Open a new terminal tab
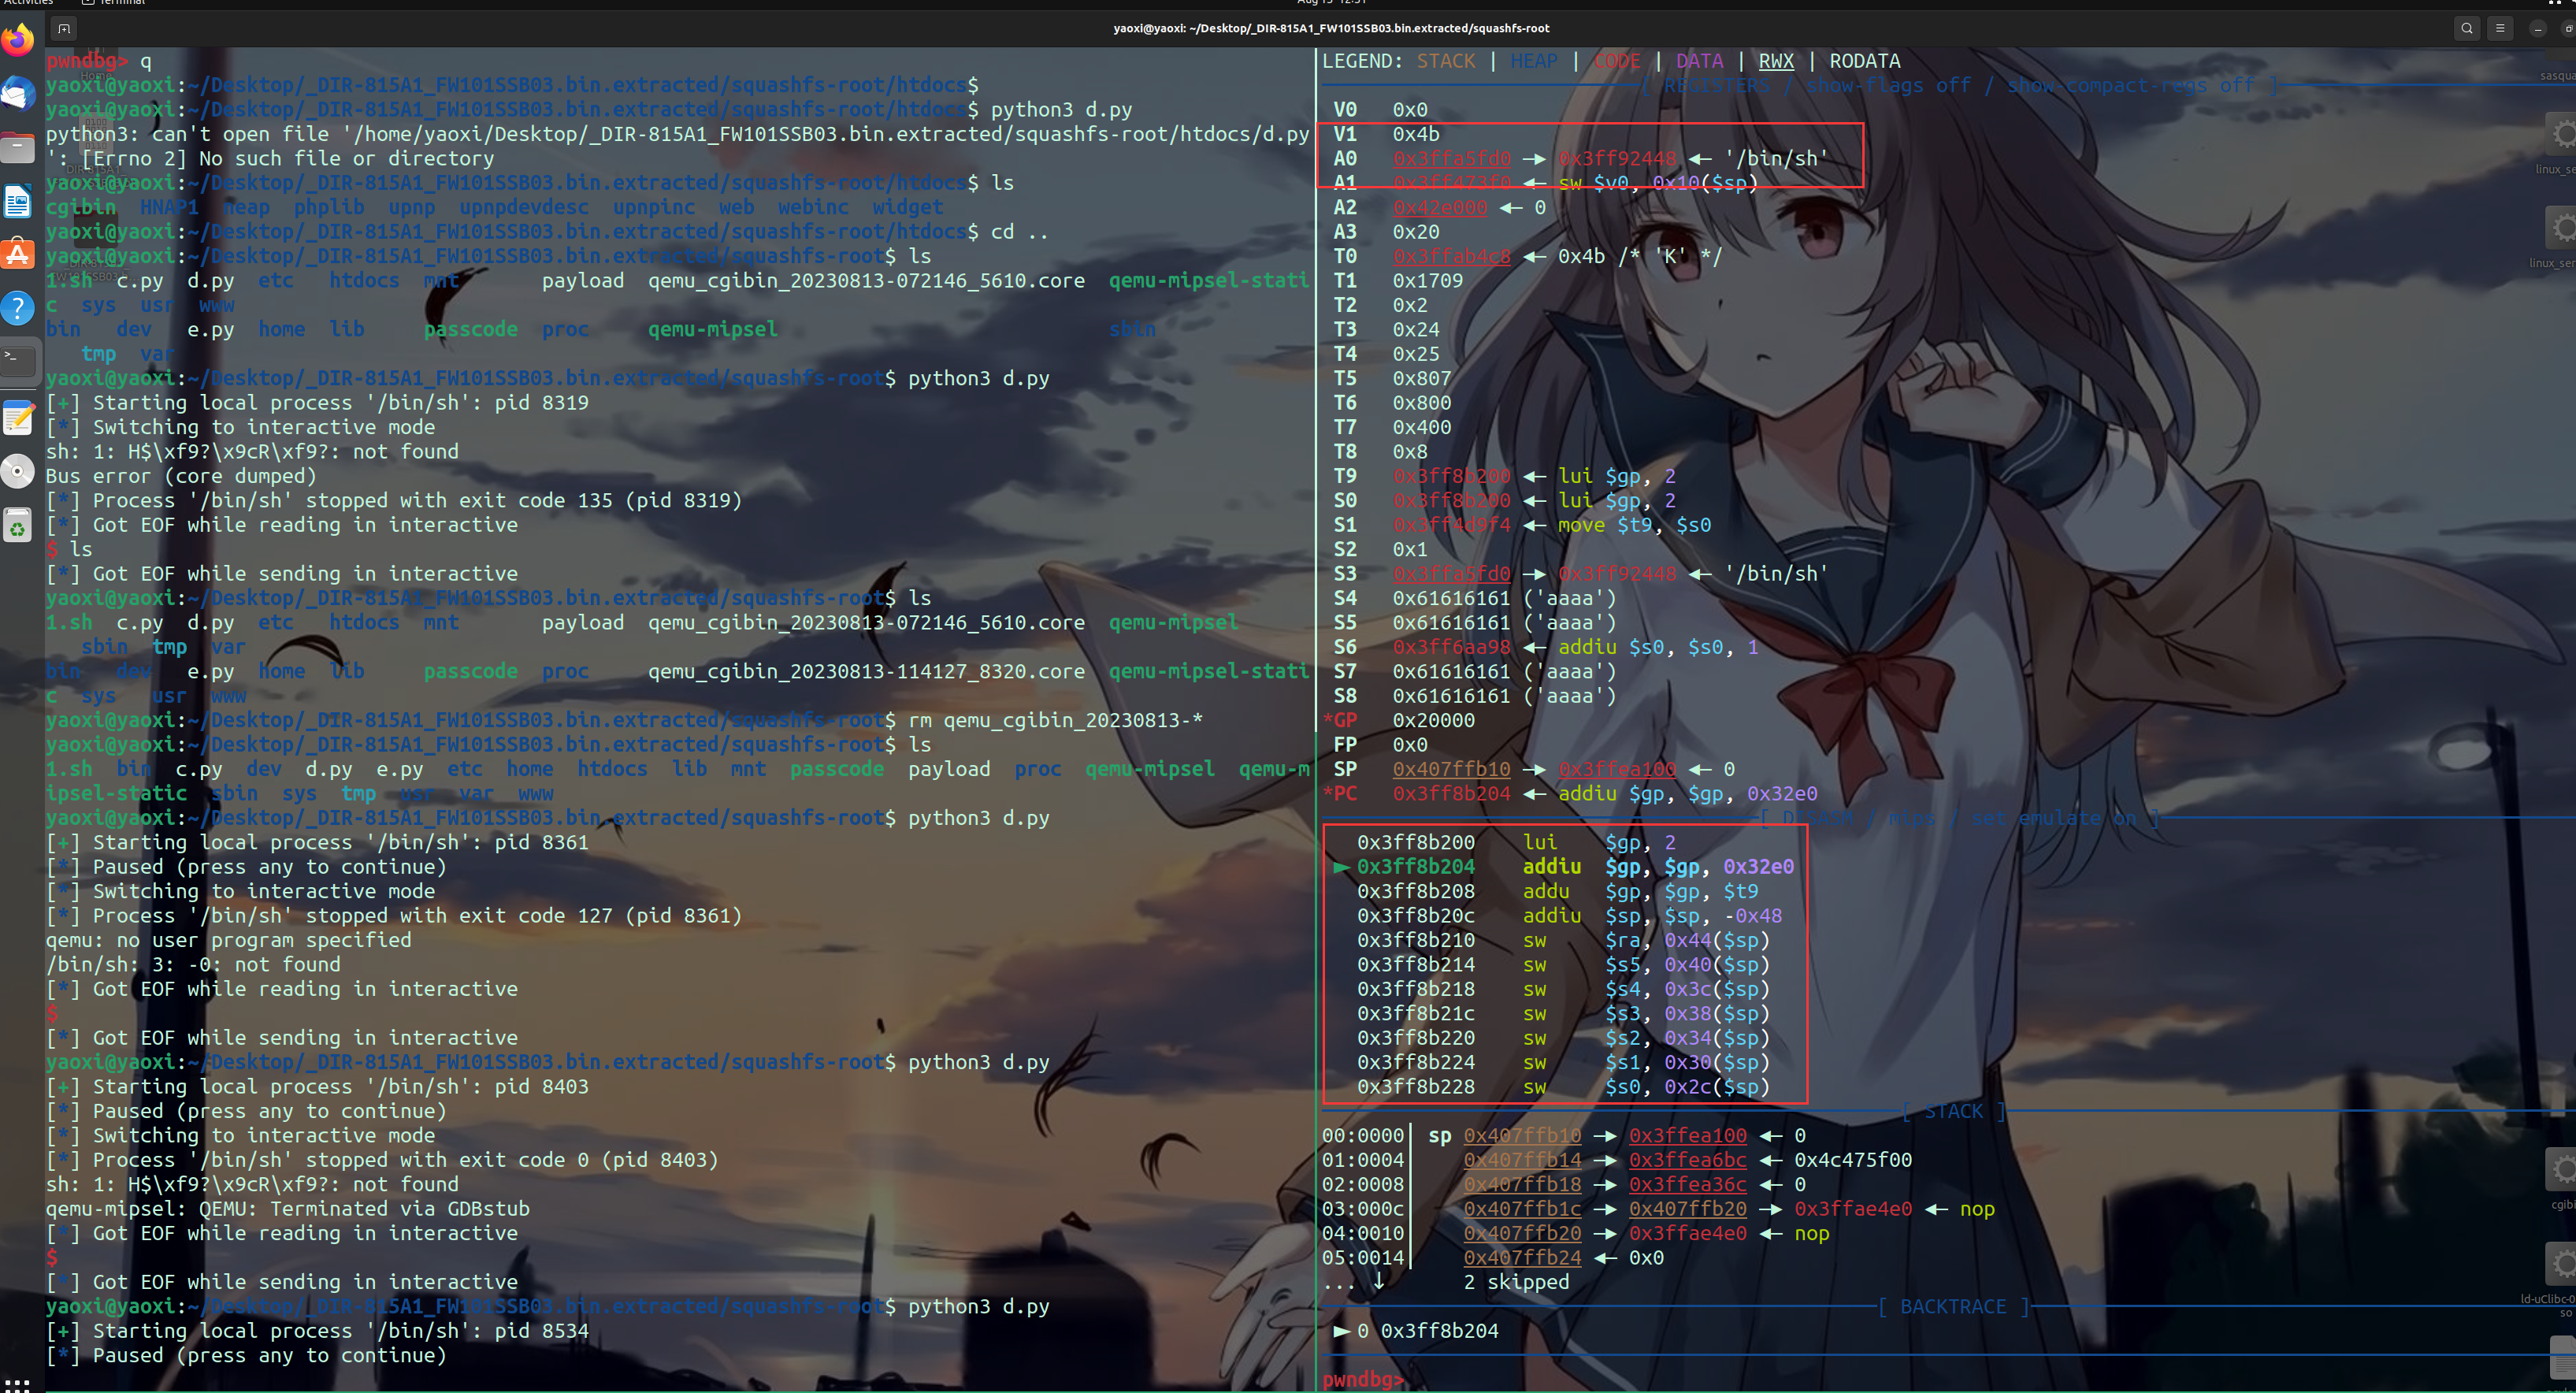Viewport: 2576px width, 1393px height. click(64, 28)
